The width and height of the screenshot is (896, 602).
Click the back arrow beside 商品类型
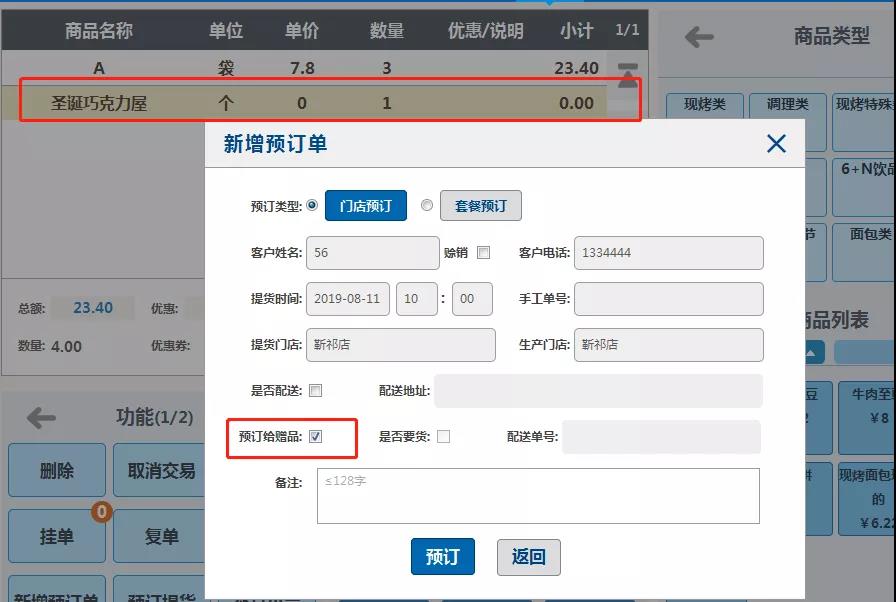700,37
